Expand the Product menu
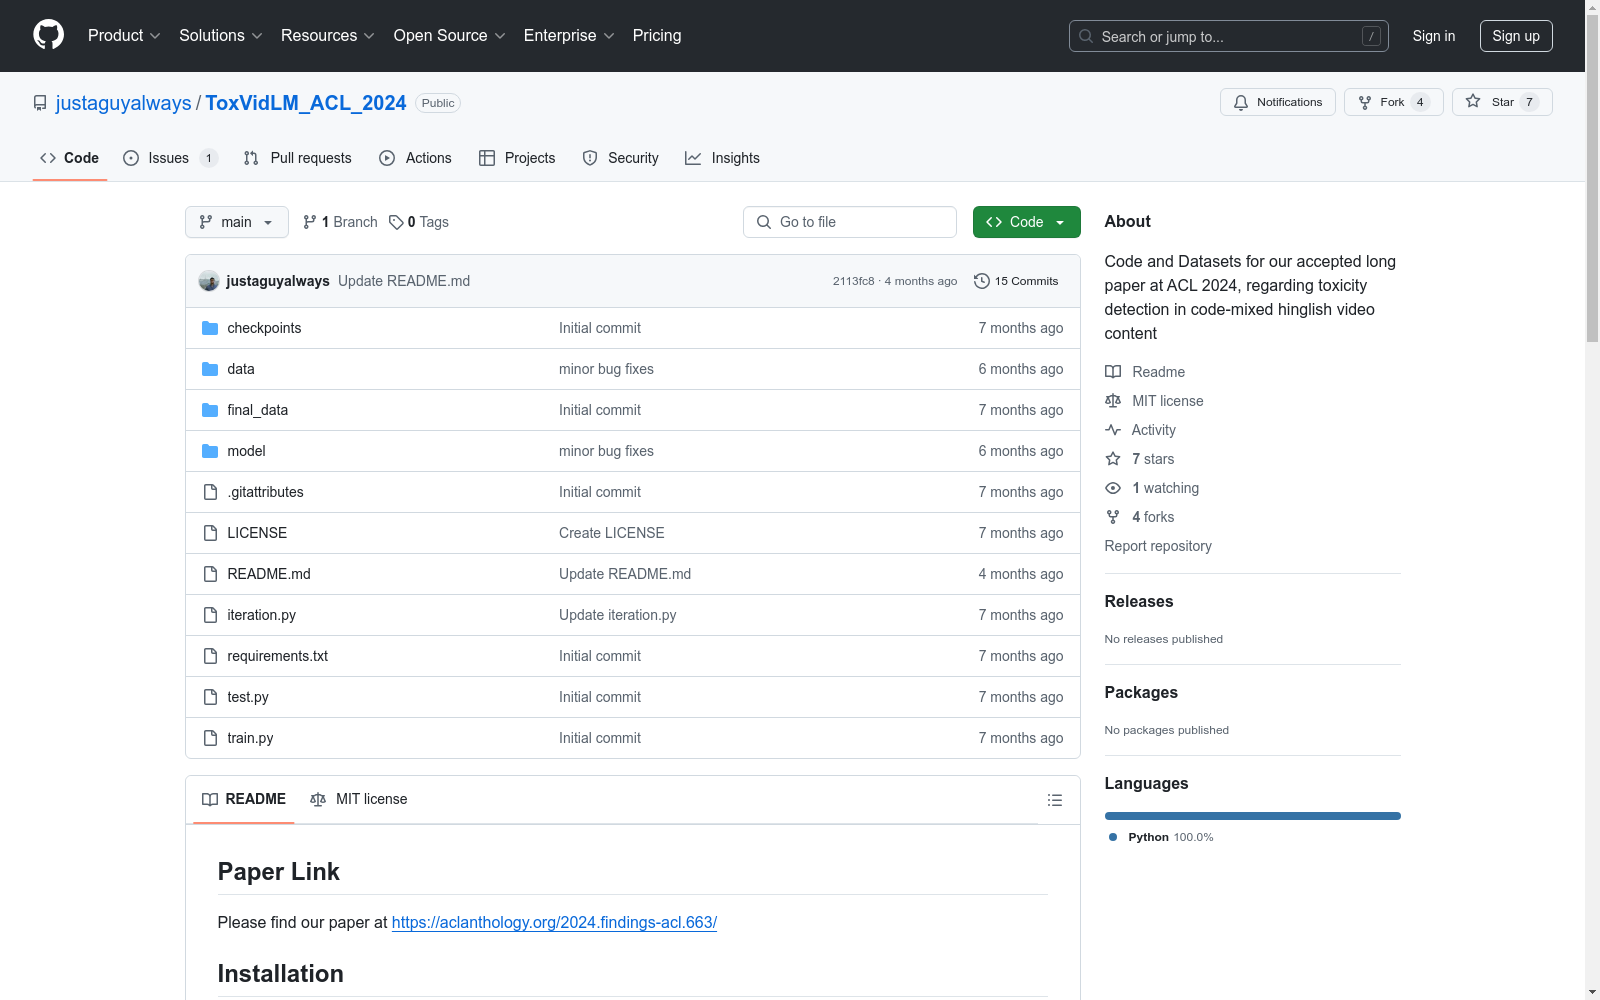Image resolution: width=1600 pixels, height=1000 pixels. click(x=124, y=35)
